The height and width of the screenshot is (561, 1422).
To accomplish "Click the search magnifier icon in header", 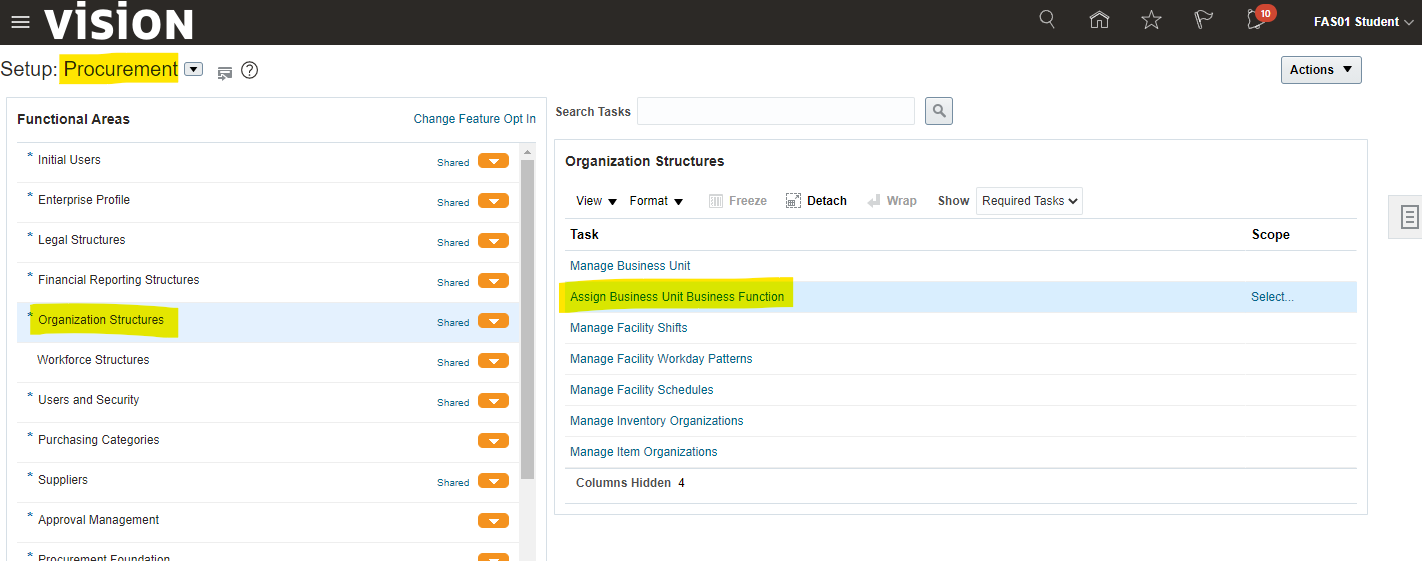I will 1047,20.
